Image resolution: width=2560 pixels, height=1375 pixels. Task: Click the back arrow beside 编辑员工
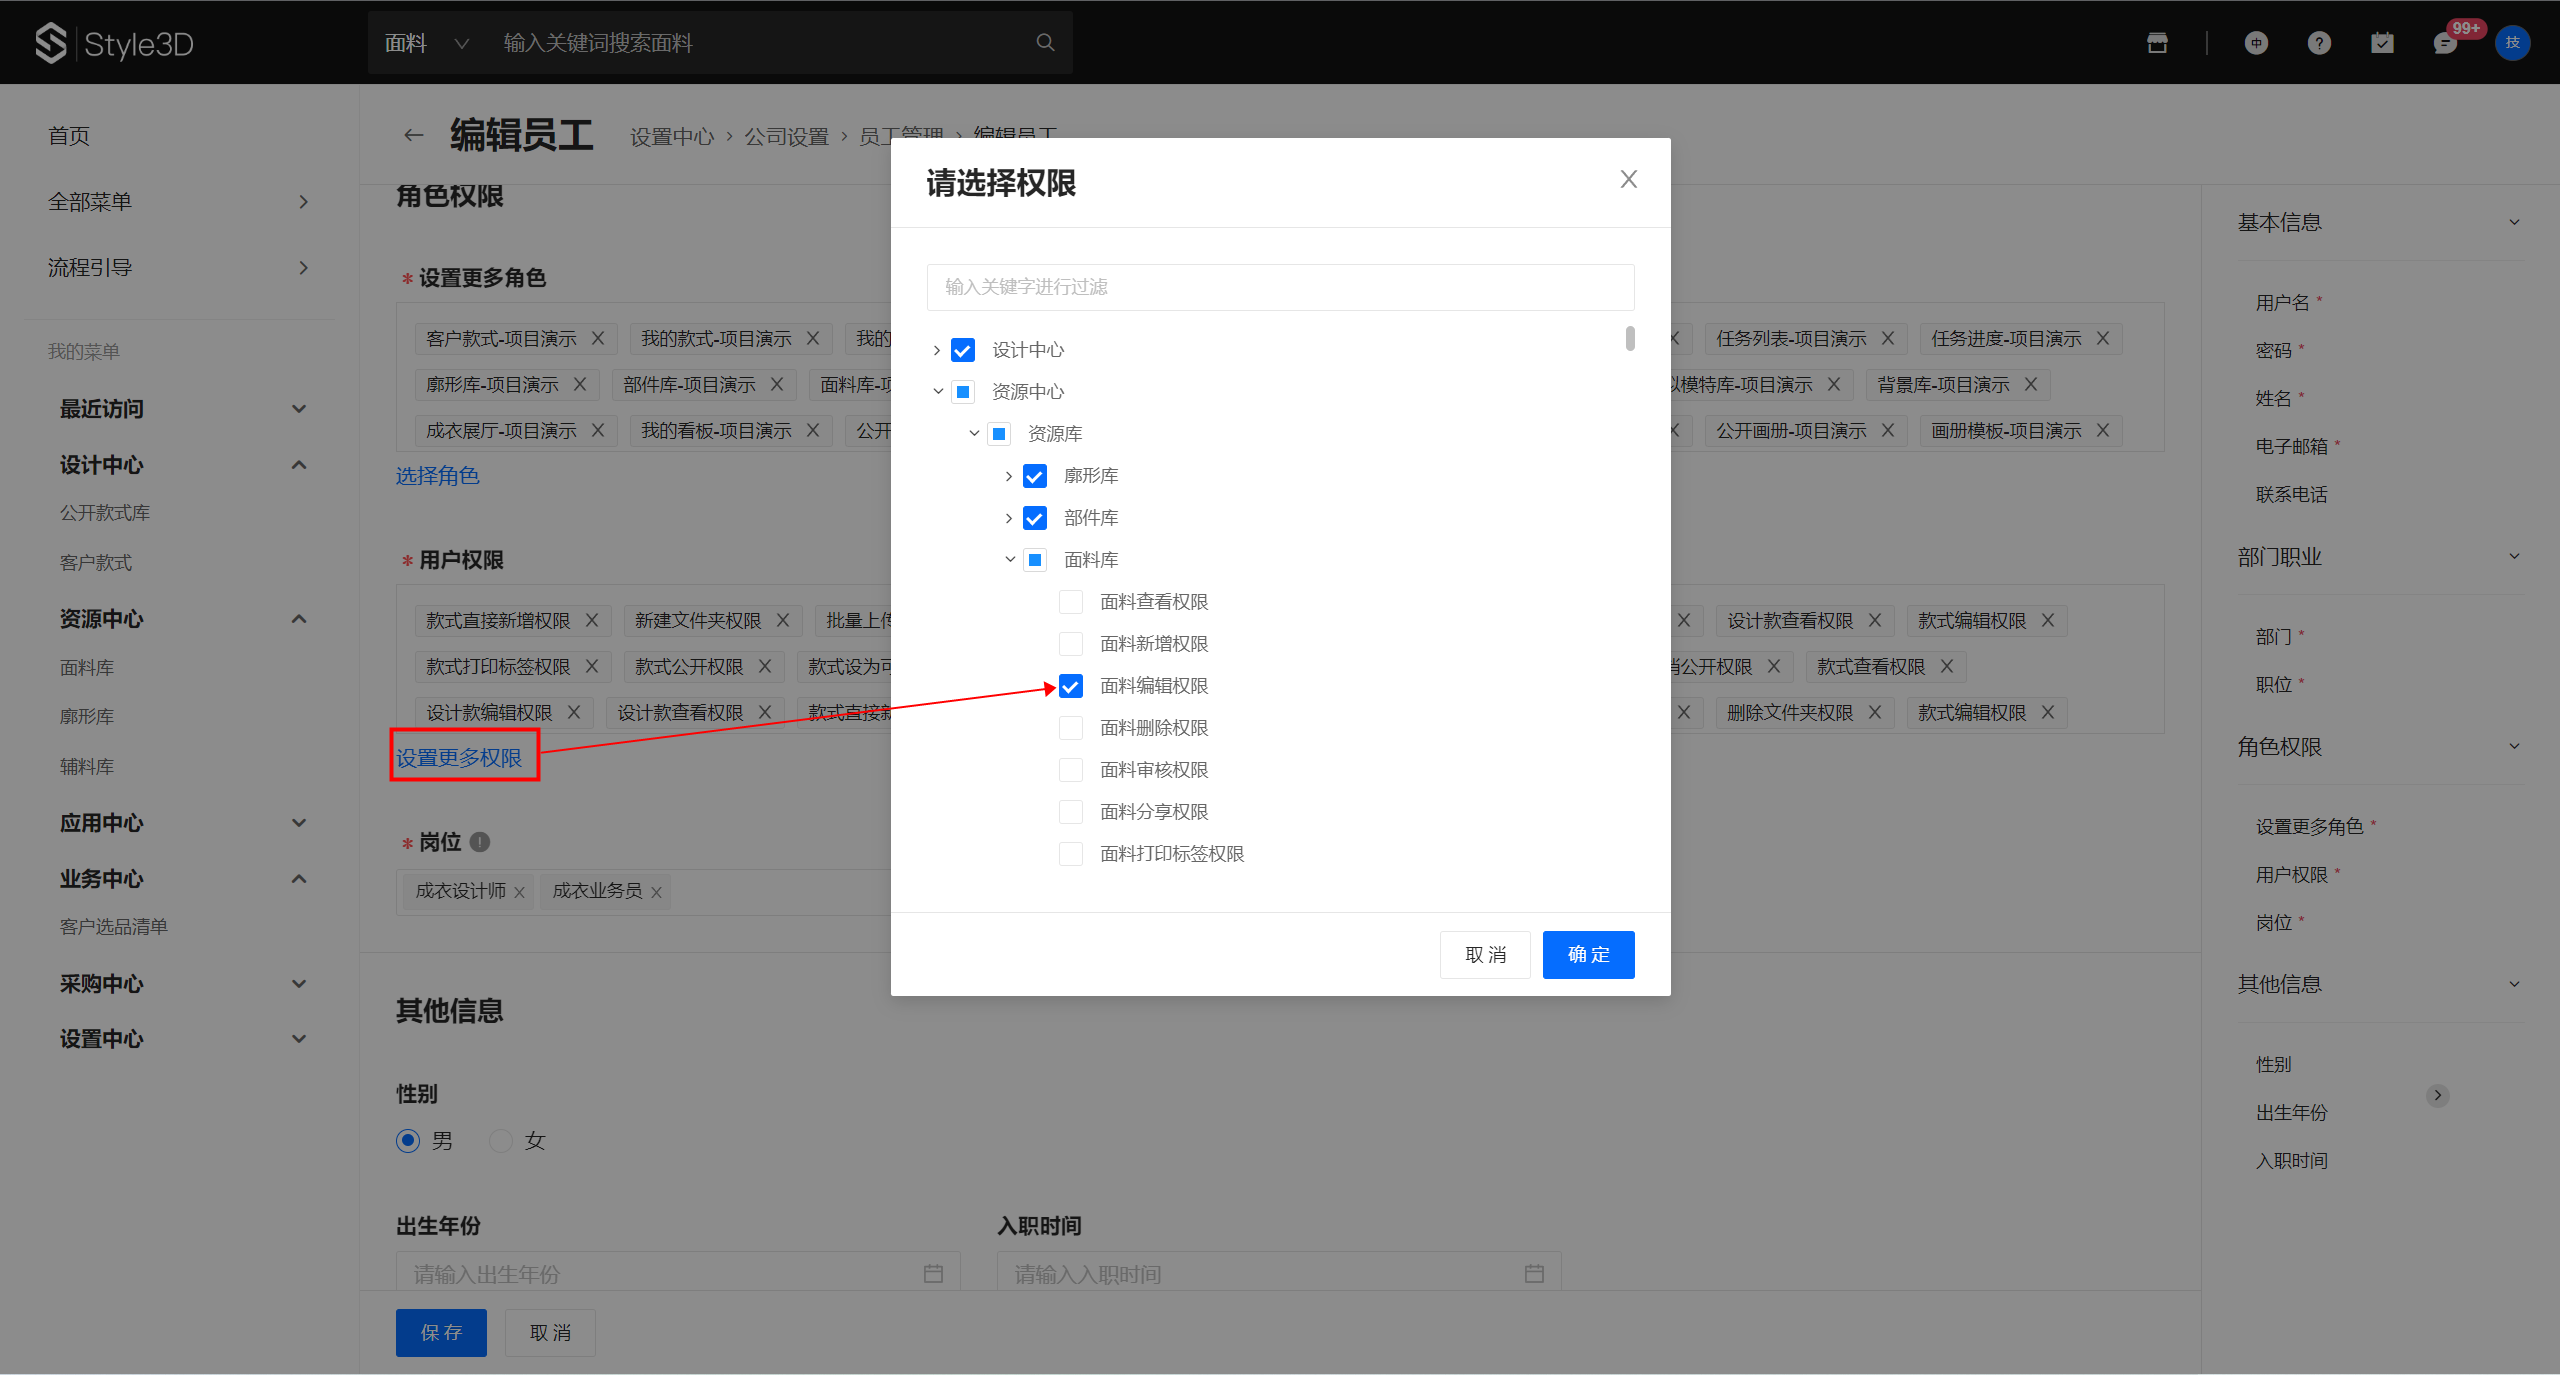[413, 135]
